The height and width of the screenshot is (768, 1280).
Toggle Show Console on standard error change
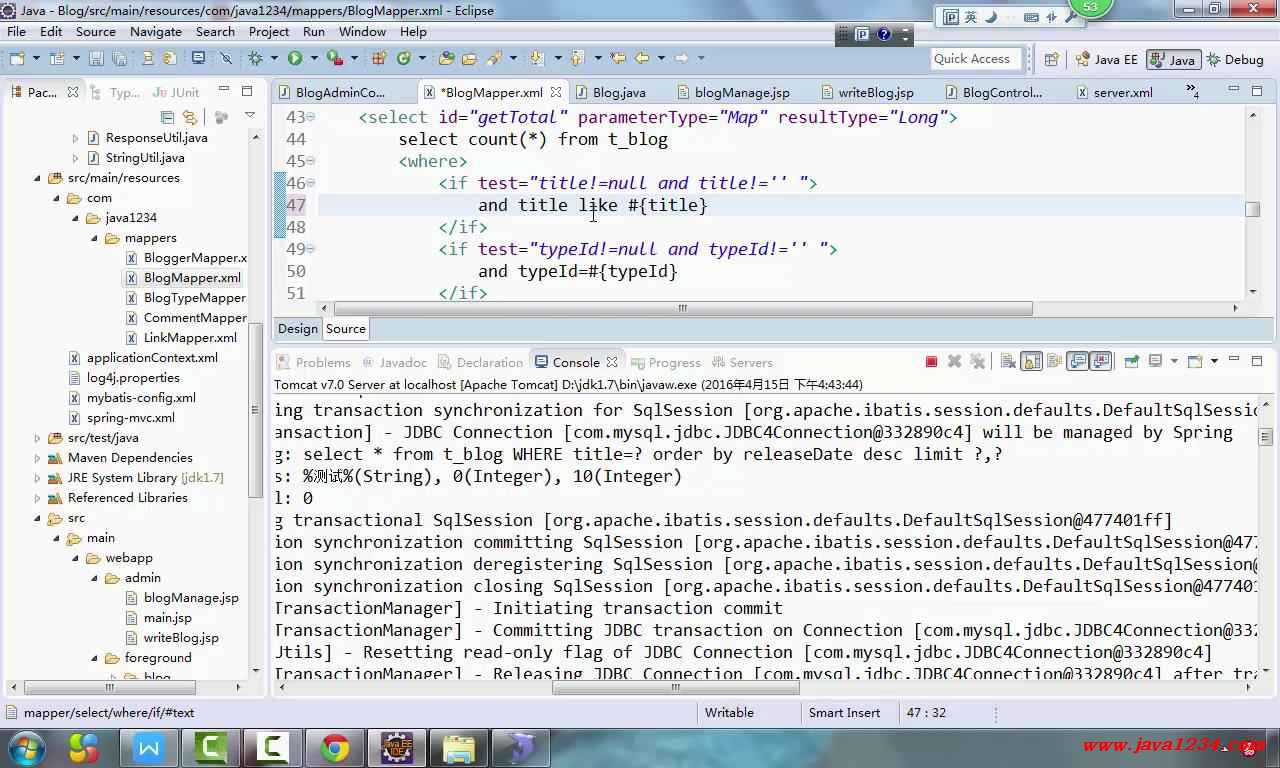click(1101, 362)
